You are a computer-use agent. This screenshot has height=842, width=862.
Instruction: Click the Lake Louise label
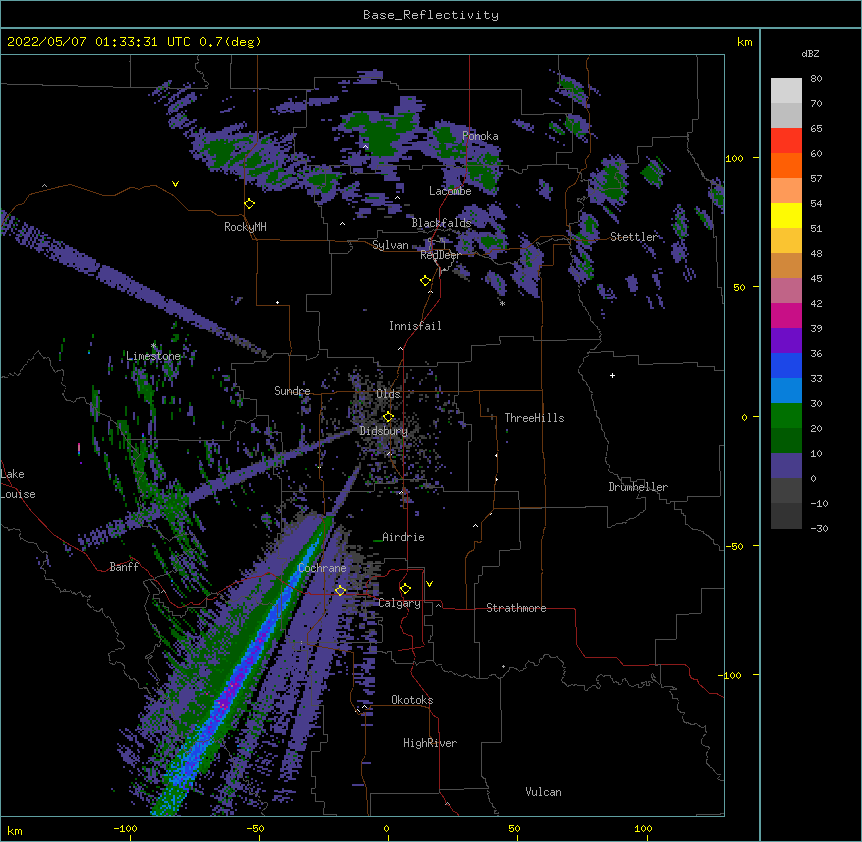(18, 484)
